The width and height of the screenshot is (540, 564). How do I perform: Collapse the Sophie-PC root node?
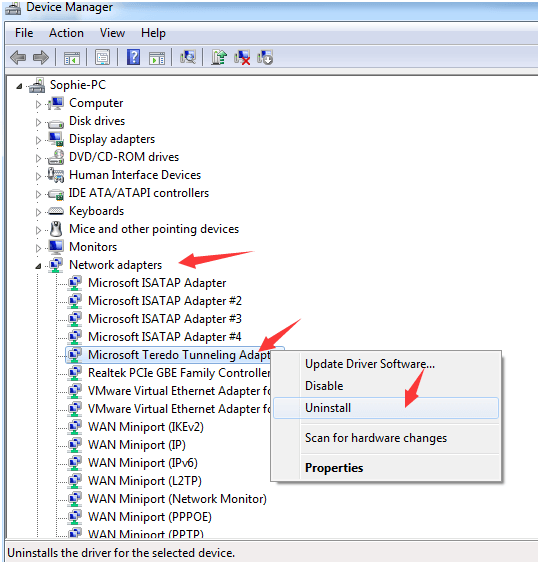pos(19,86)
